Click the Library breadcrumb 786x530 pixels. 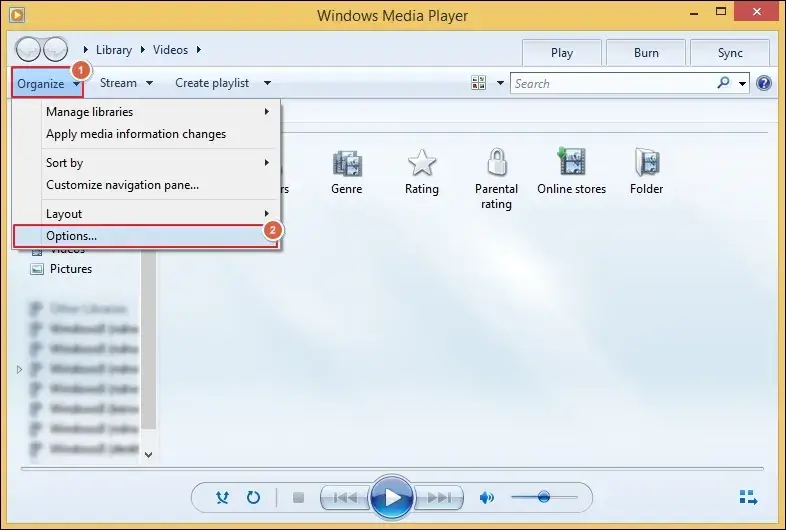114,50
